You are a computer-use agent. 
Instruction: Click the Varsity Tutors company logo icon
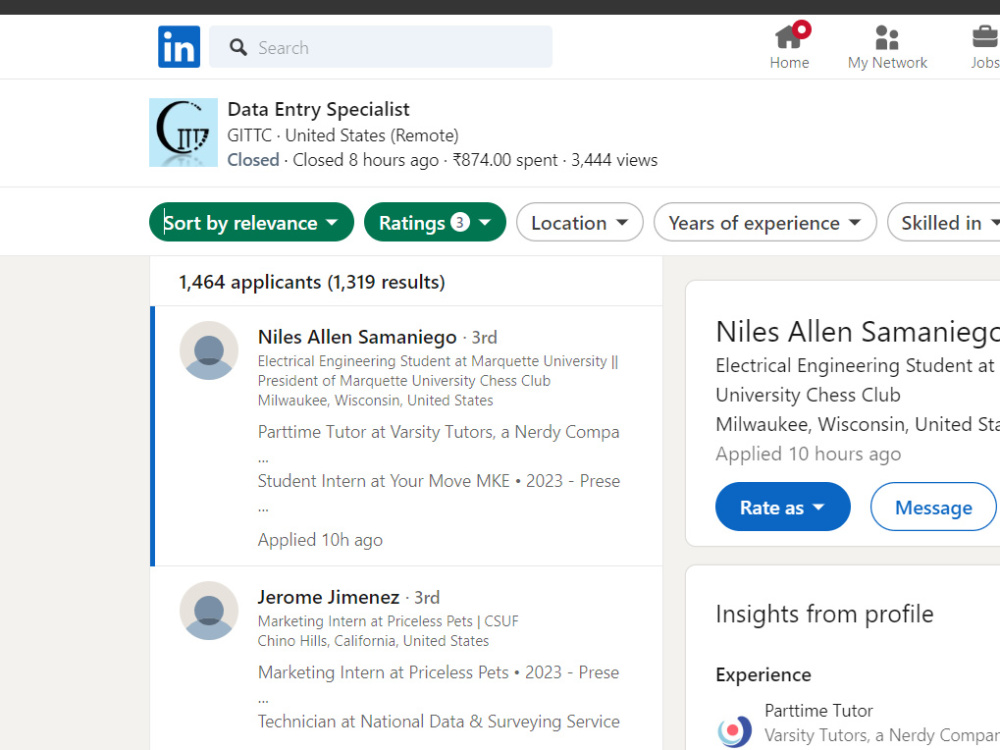coord(734,730)
